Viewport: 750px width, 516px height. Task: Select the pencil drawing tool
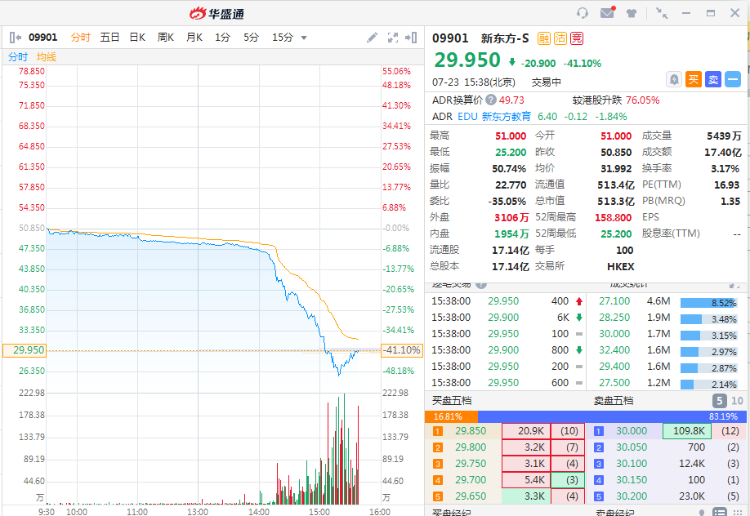[x=372, y=37]
